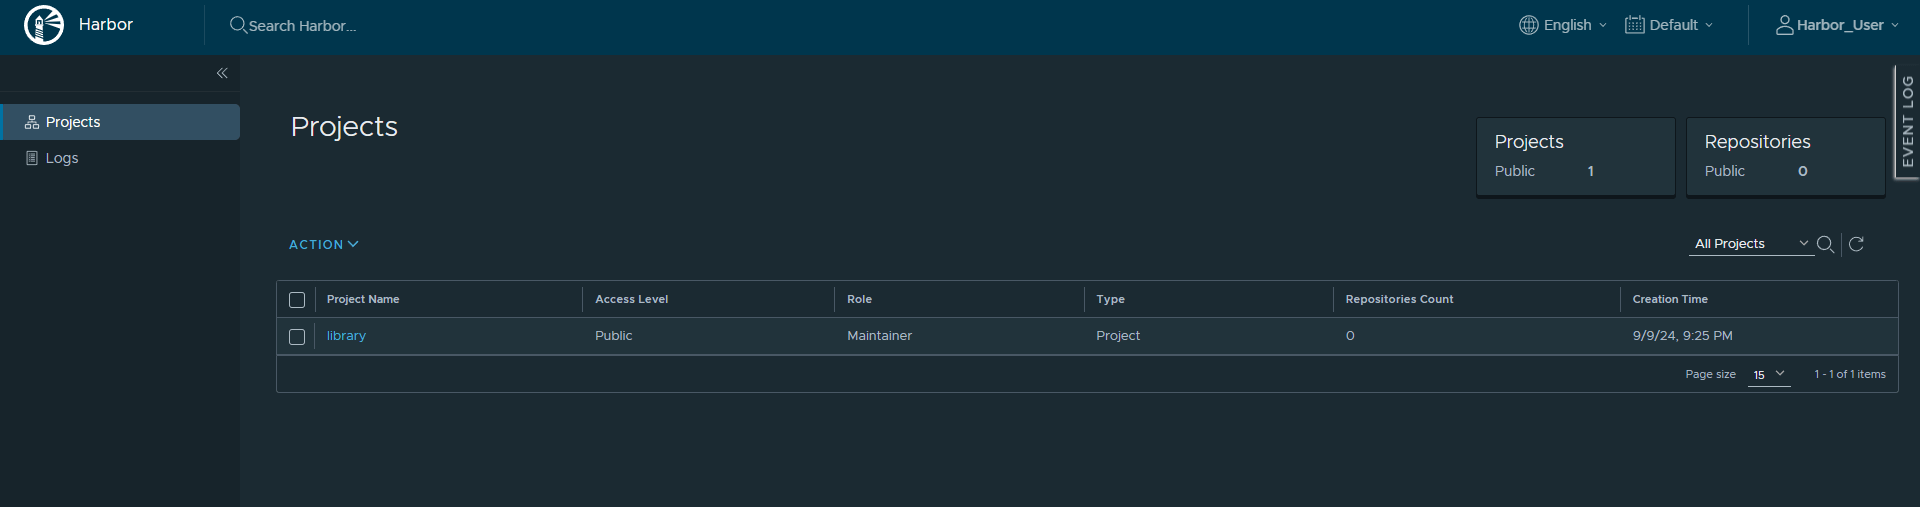Sort by Repositories Count column header
Viewport: 1920px width, 507px height.
tap(1399, 299)
